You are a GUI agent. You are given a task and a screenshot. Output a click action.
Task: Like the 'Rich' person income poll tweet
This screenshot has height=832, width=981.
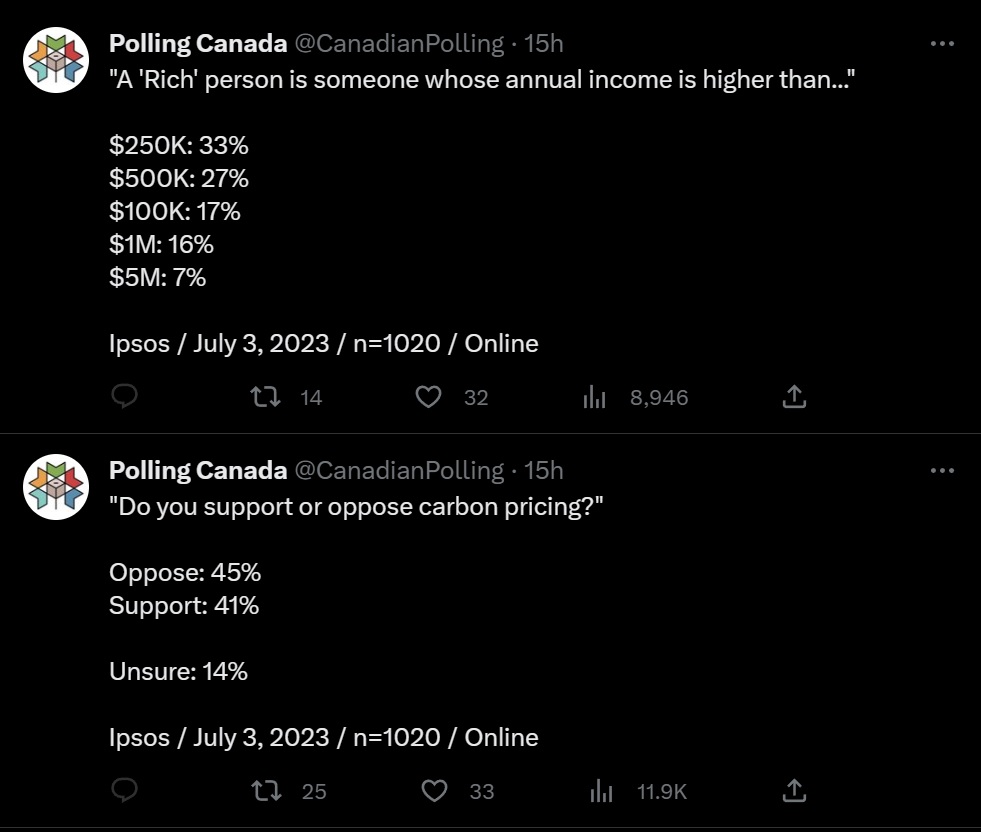coord(429,397)
